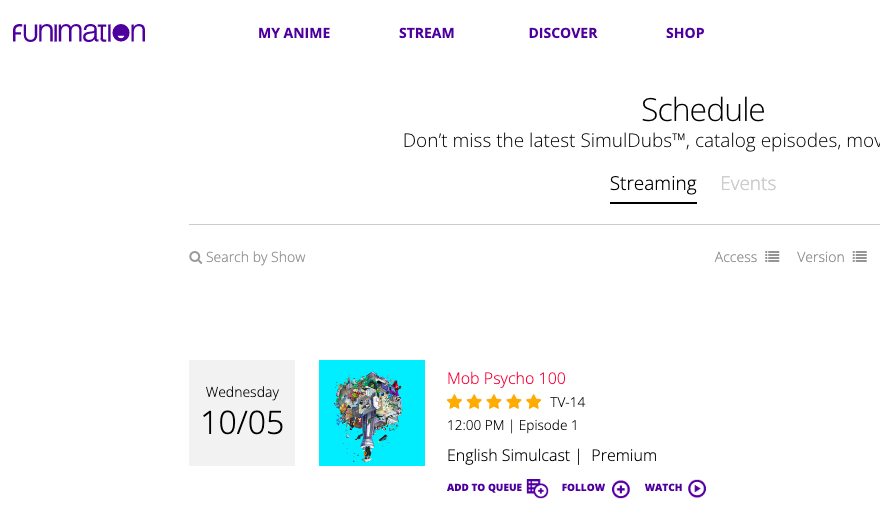880x521 pixels.
Task: Click the Watch play circle icon
Action: coord(697,488)
